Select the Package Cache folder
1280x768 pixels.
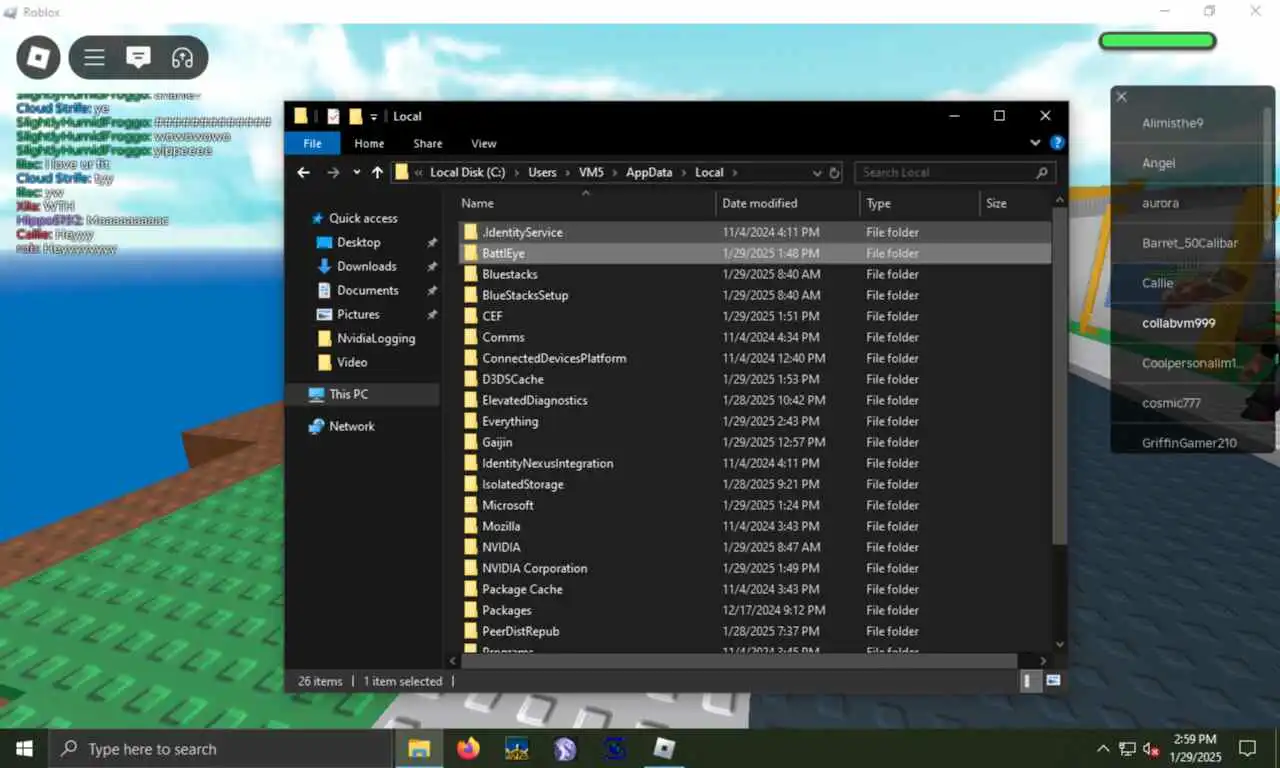tap(755, 589)
